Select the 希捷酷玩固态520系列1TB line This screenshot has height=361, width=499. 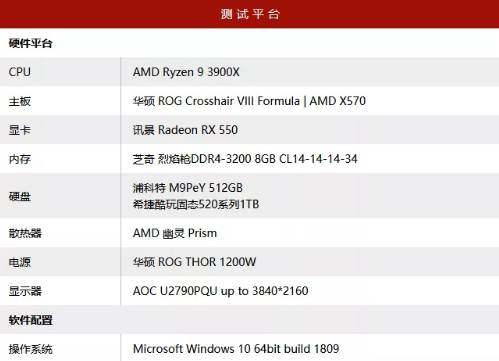point(196,204)
